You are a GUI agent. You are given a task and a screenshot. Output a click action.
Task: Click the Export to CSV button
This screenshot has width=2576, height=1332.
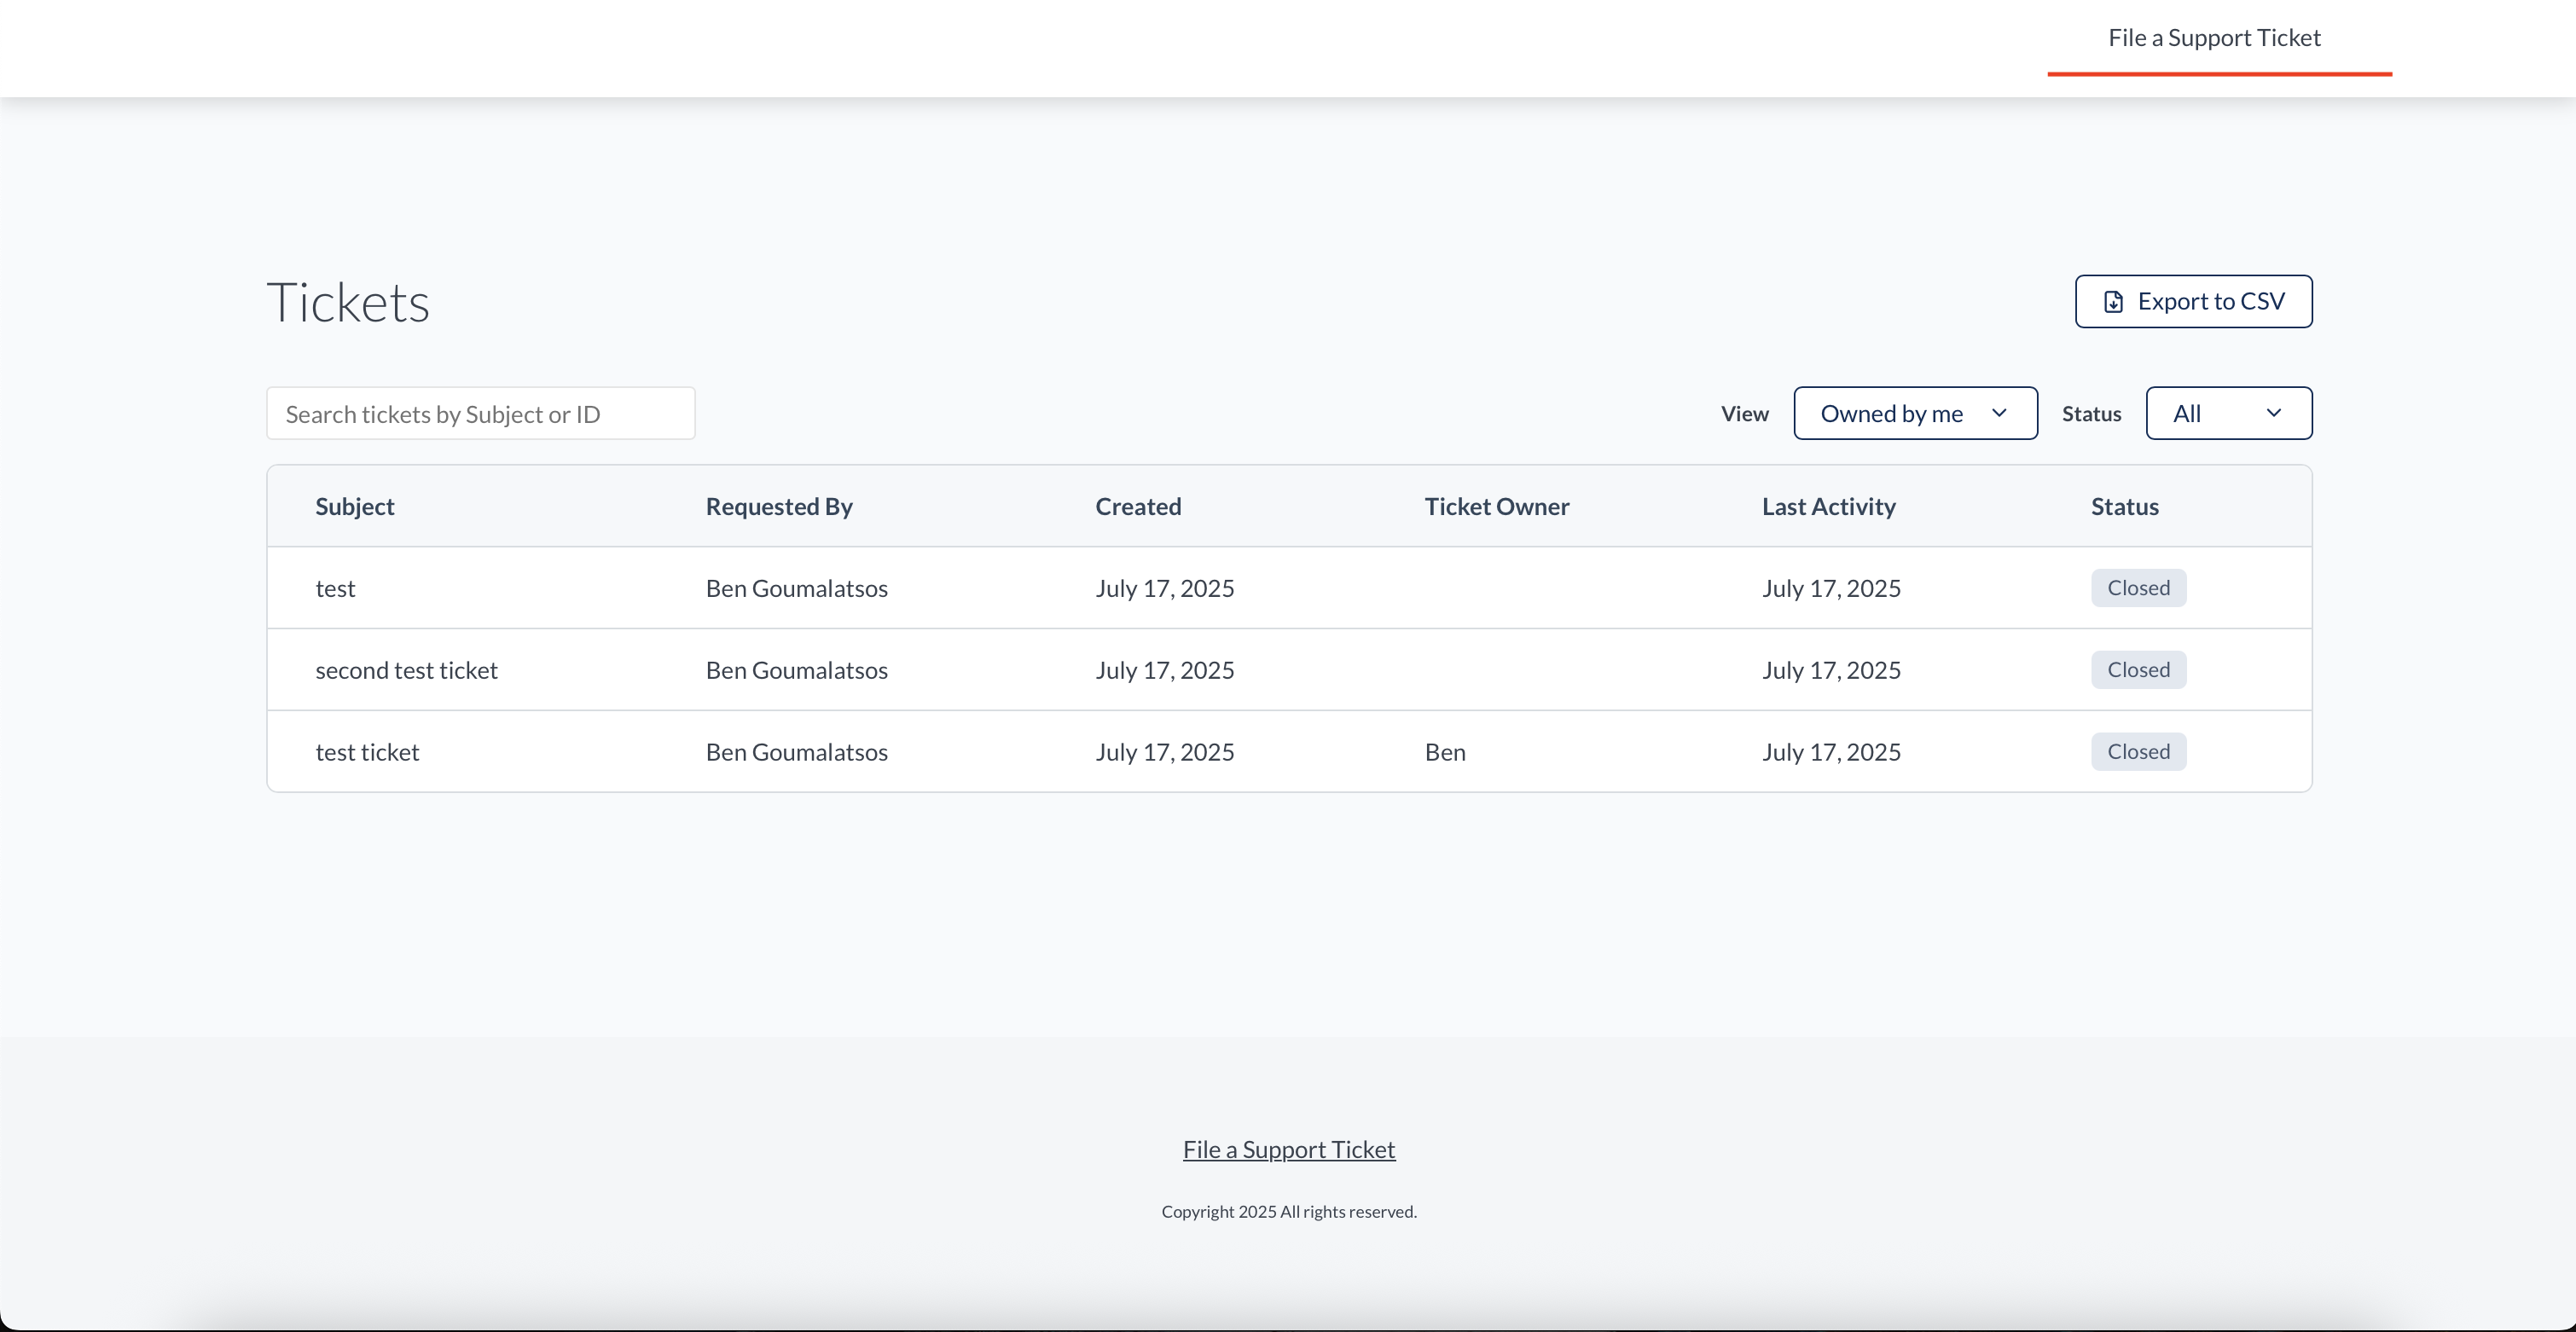click(x=2193, y=301)
